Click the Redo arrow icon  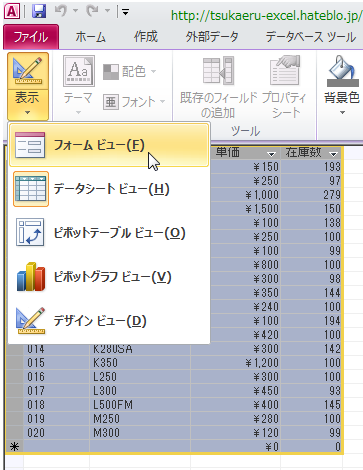(x=92, y=11)
